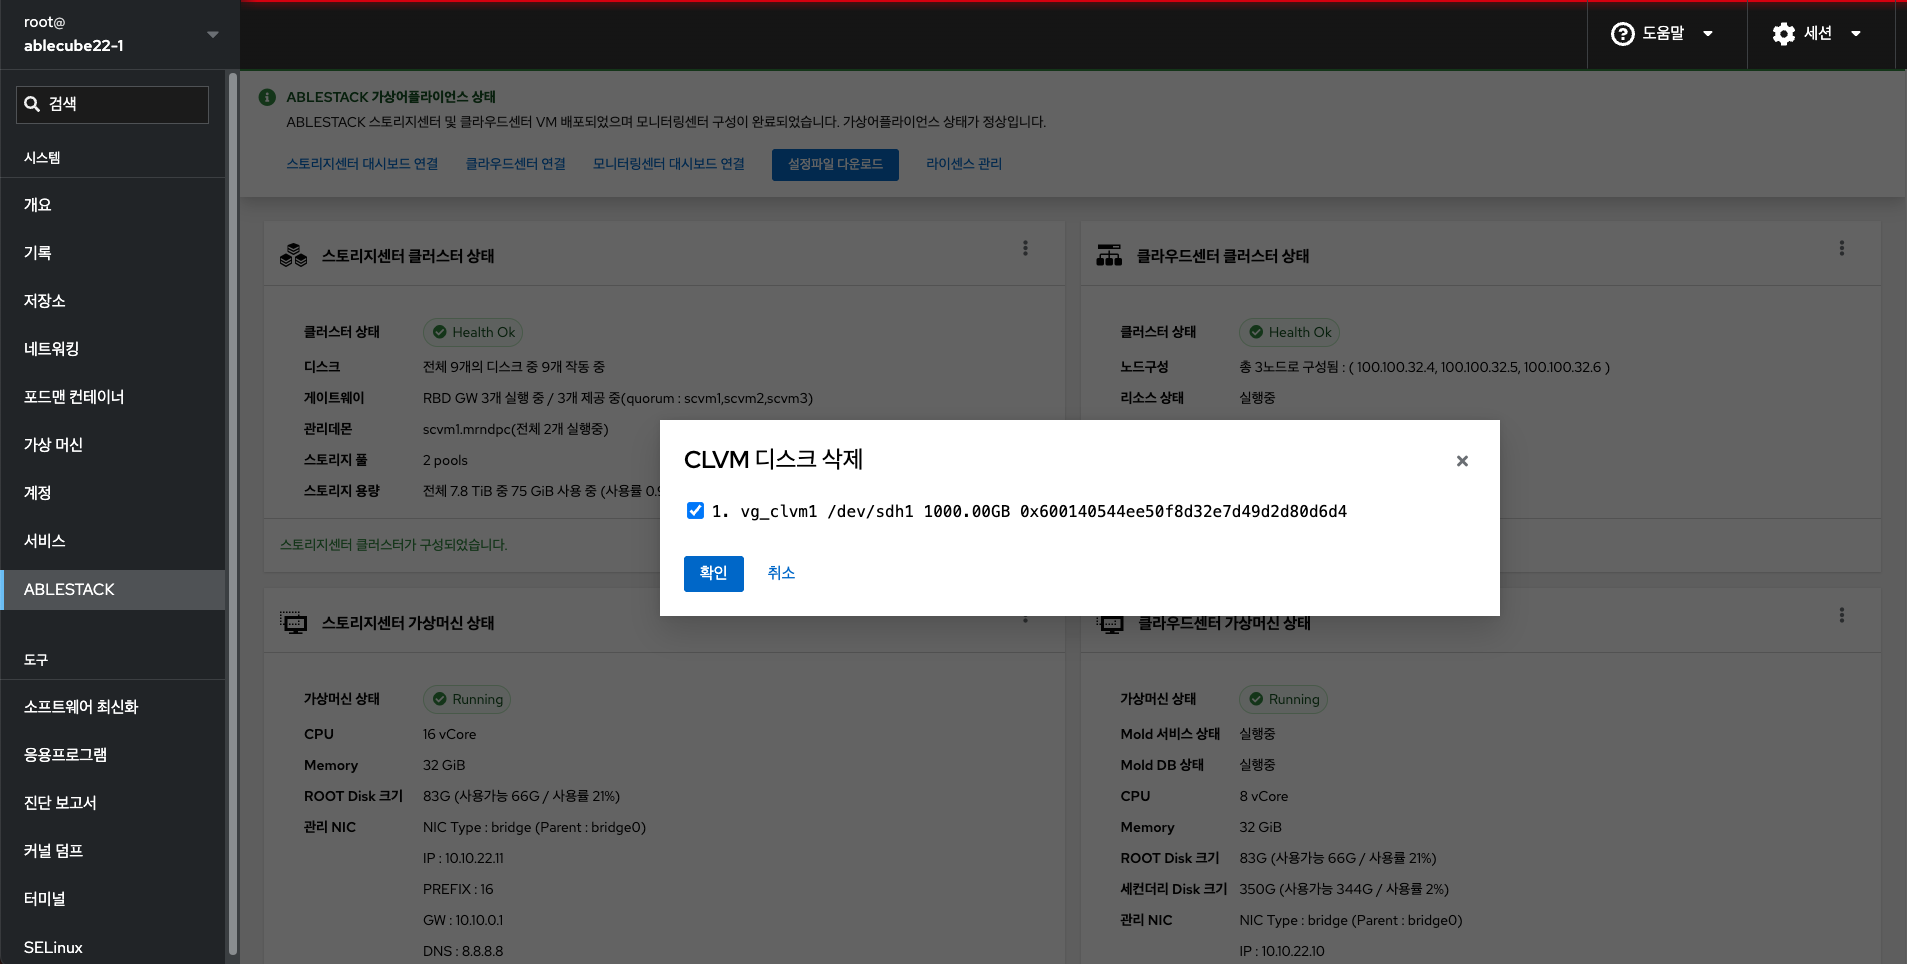Close the CLVM 디스크 삭제 dialog with X
Image resolution: width=1907 pixels, height=964 pixels.
[x=1462, y=461]
